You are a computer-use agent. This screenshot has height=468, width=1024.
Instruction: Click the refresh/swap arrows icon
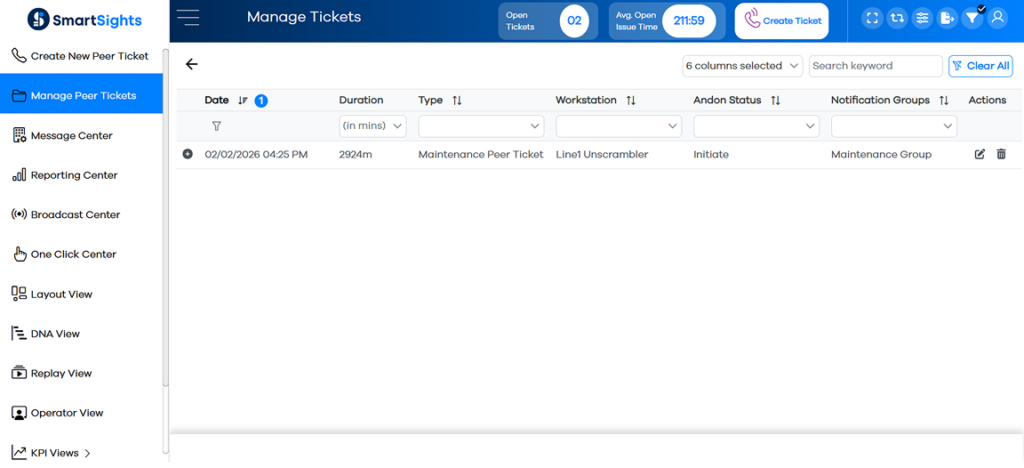897,19
